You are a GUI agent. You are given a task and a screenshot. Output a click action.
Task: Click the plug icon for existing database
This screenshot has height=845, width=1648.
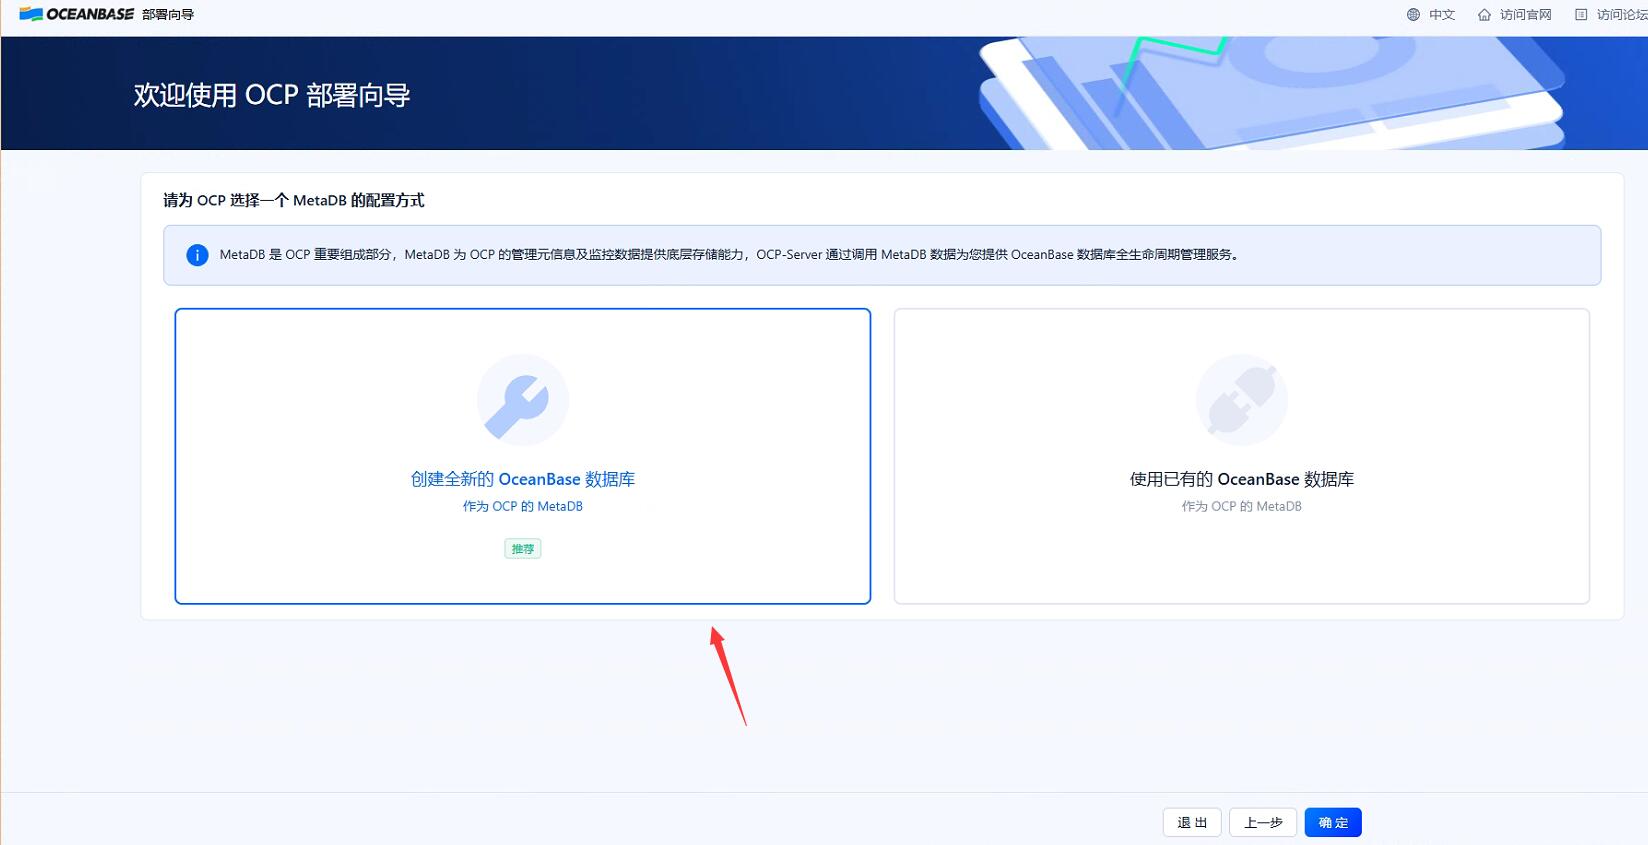pyautogui.click(x=1242, y=400)
